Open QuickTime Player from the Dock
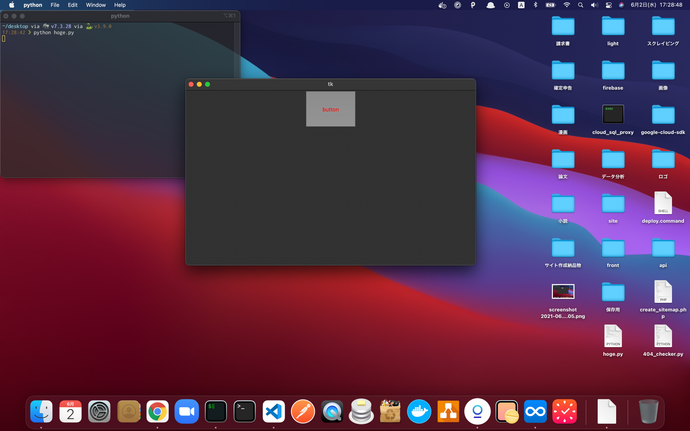Image resolution: width=690 pixels, height=431 pixels. pyautogui.click(x=332, y=411)
